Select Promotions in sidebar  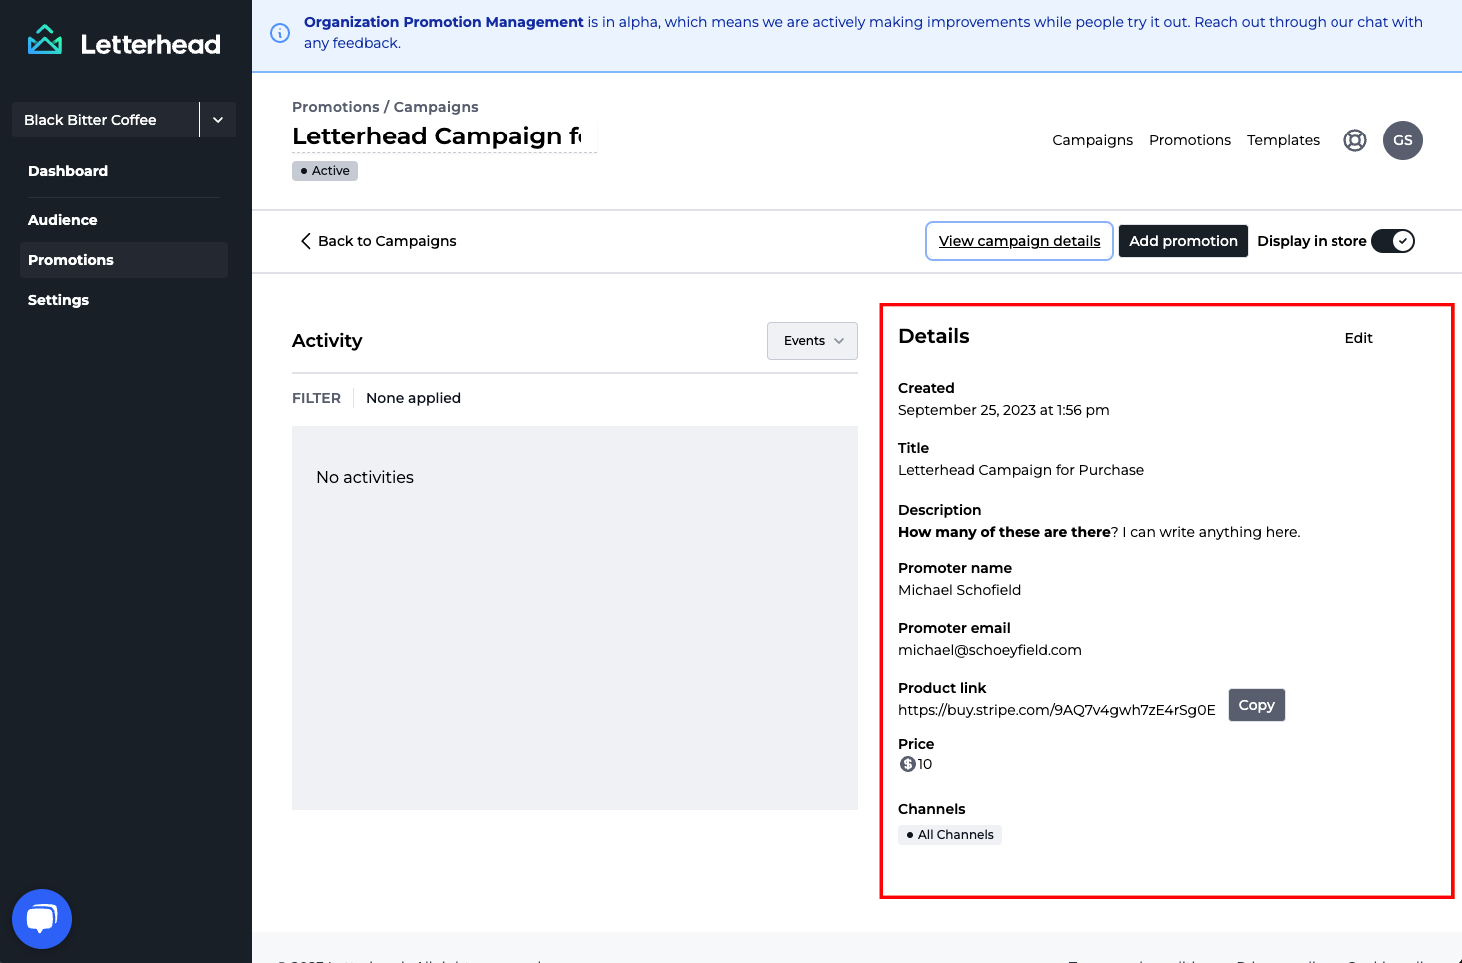(124, 260)
